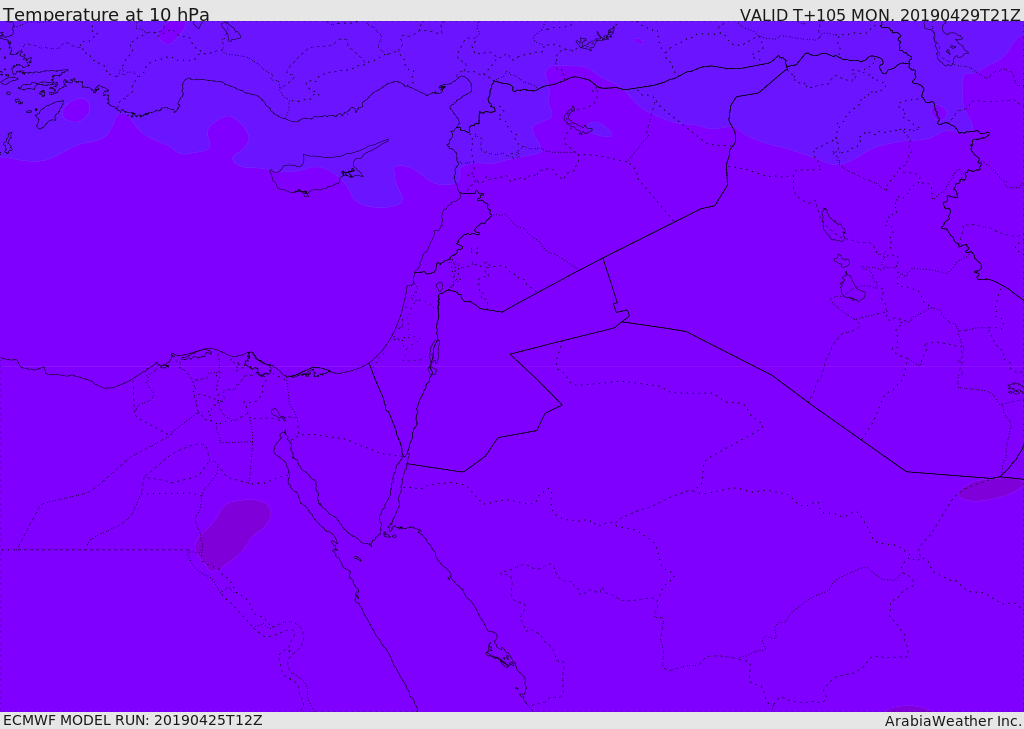Screen dimensions: 1024x729
Task: Click the dark purple patch near the Kuwait border
Action: pyautogui.click(x=989, y=489)
